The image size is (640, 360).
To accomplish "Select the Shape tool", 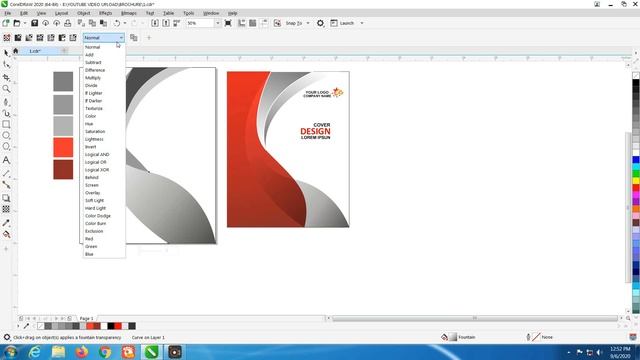I will tap(6, 64).
